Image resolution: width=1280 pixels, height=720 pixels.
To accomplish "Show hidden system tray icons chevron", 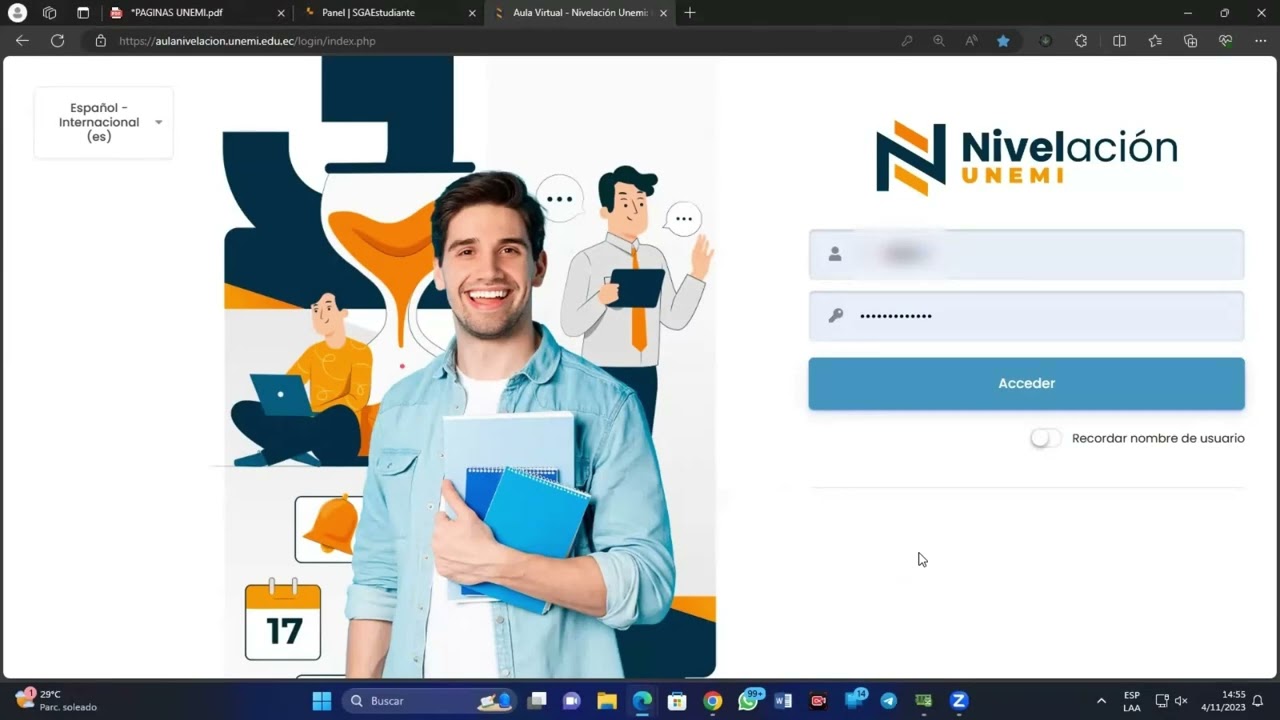I will coord(1102,701).
